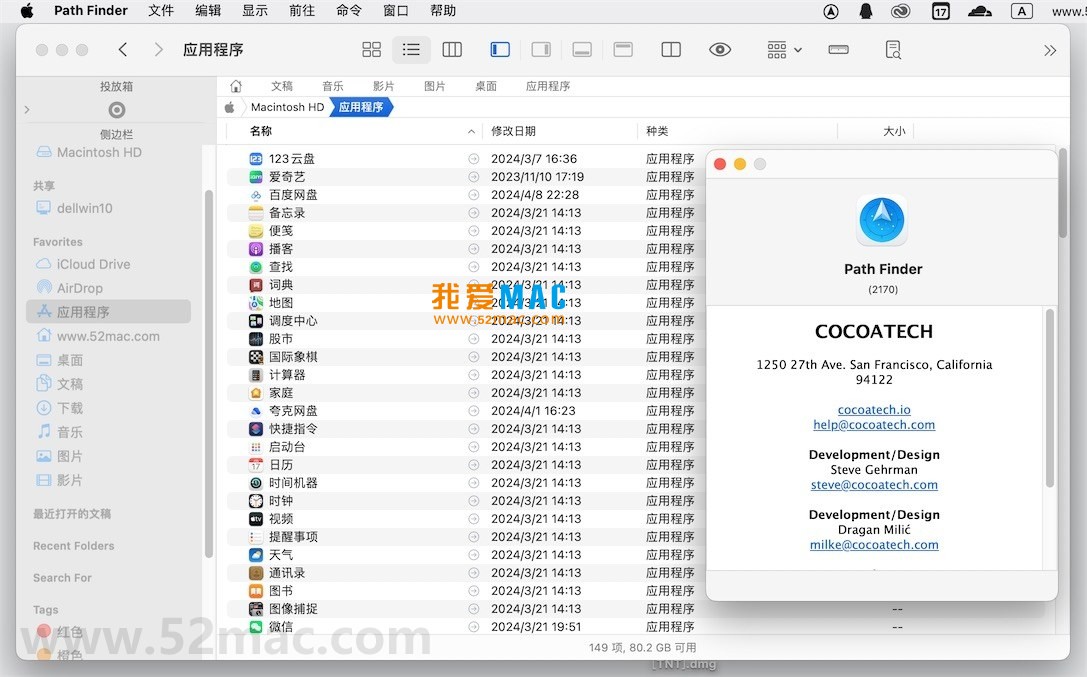Click the ruler-shaped path bar toolbar icon
Viewport: 1087px width, 677px height.
pyautogui.click(x=838, y=49)
